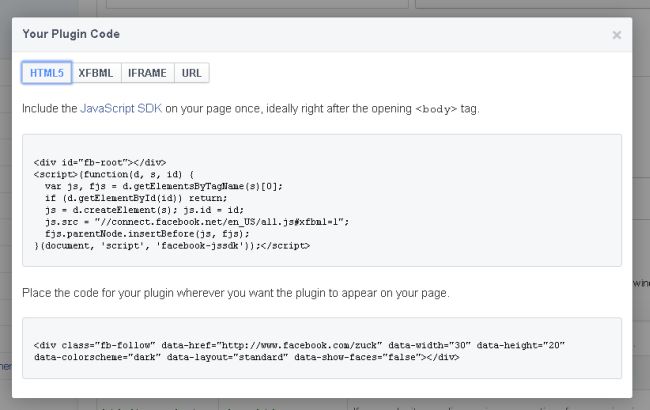Click the <body> tag text
This screenshot has height=410, width=650.
coord(437,108)
